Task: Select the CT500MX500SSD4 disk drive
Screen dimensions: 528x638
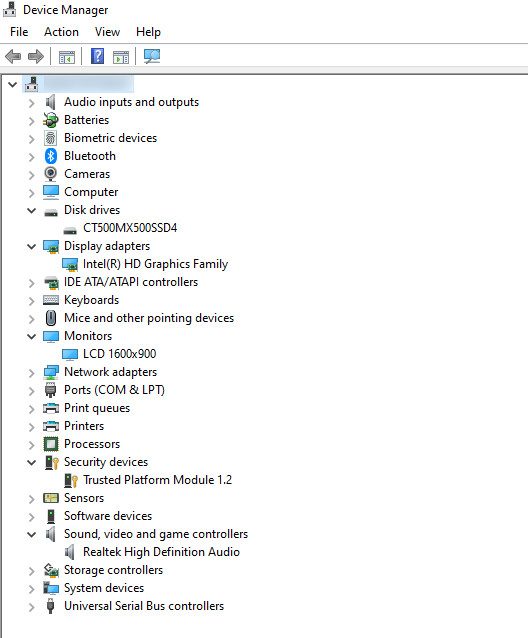Action: click(130, 228)
